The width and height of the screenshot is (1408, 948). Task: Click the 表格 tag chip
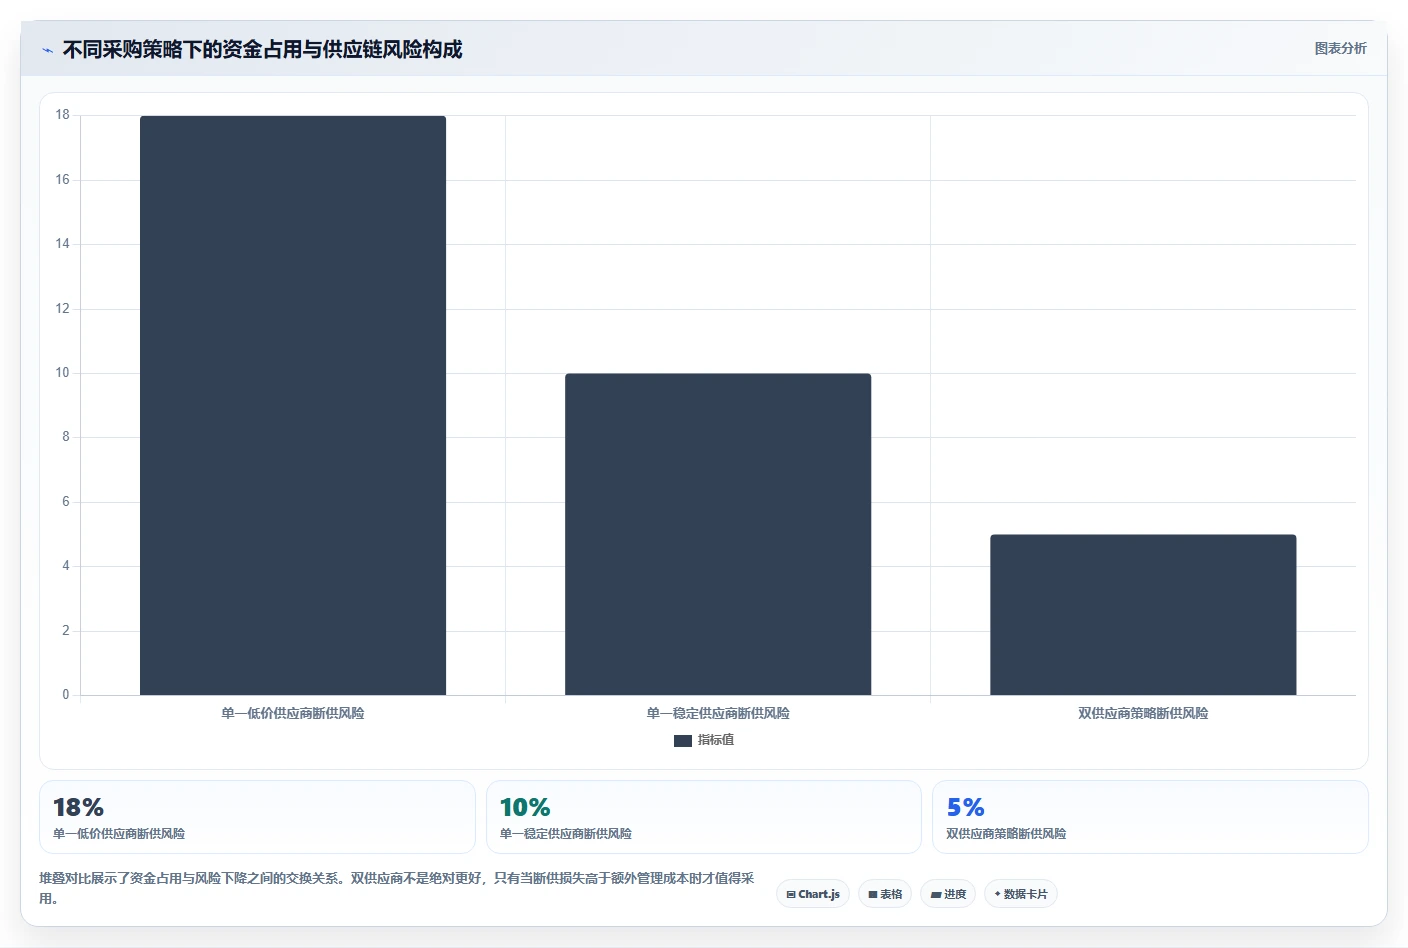tap(885, 894)
